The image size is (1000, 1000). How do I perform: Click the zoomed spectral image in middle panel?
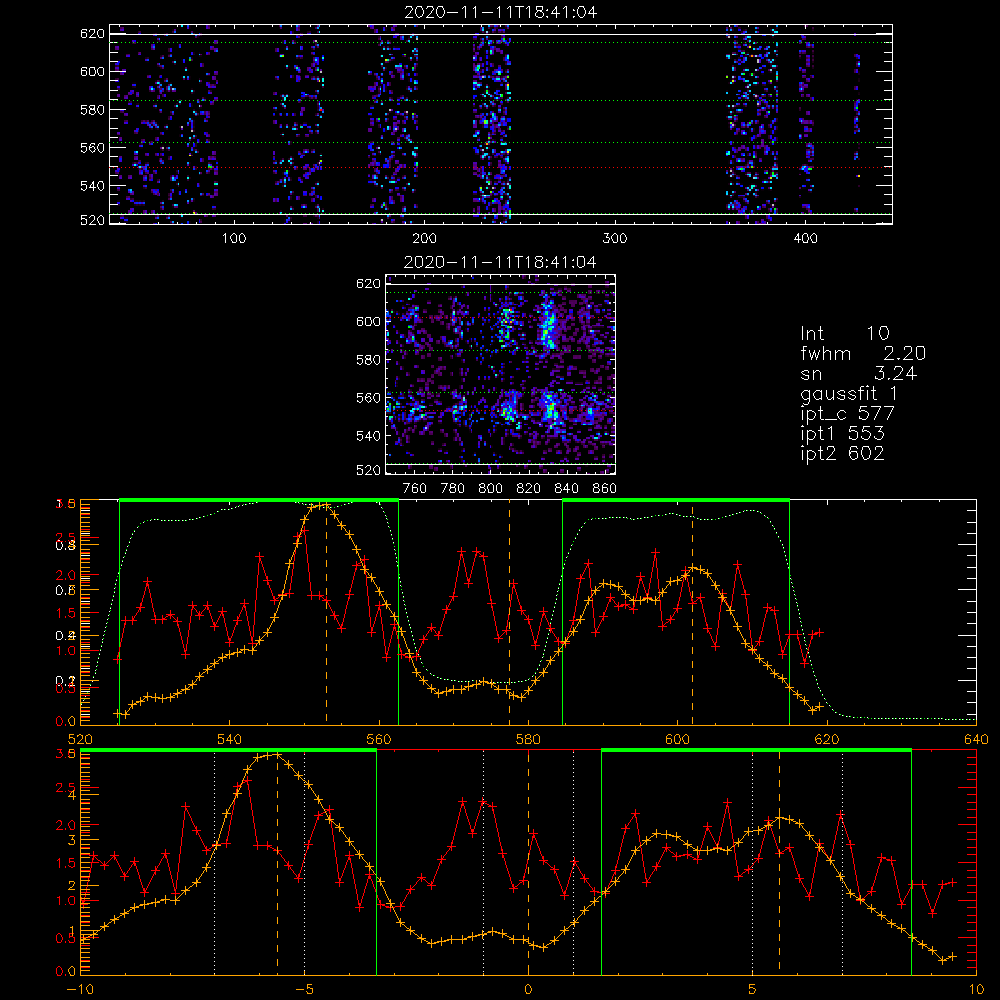500,374
